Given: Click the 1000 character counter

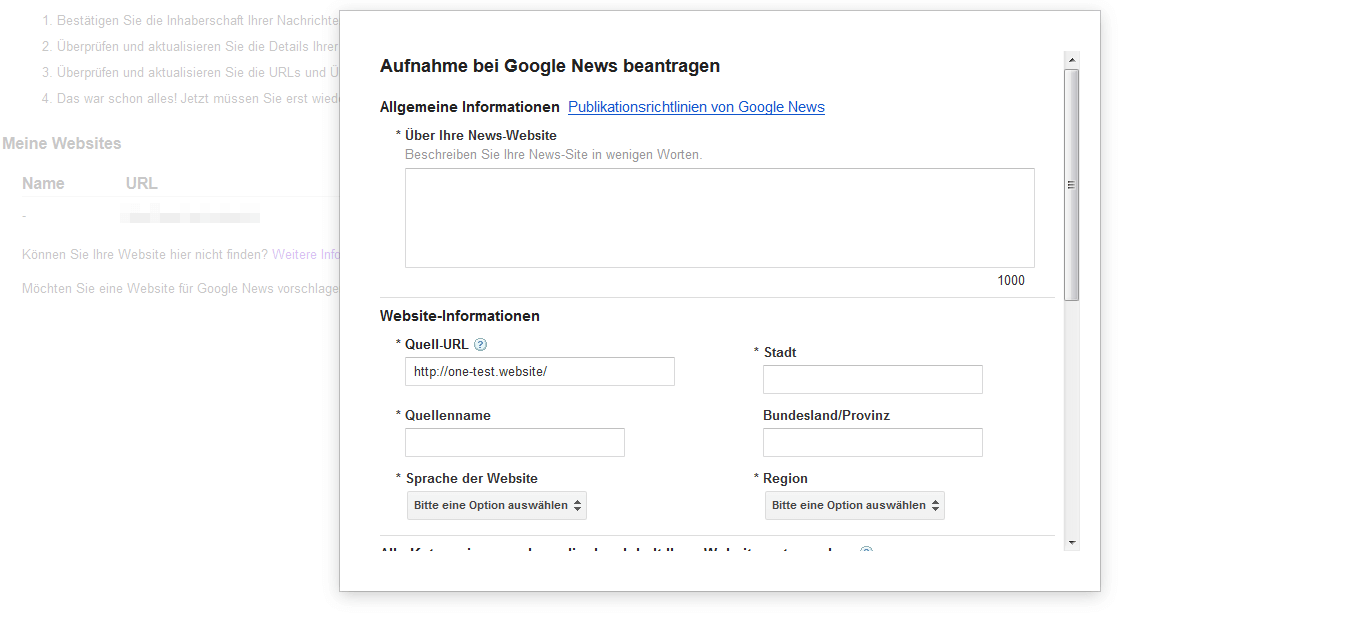Looking at the screenshot, I should click(x=1011, y=281).
